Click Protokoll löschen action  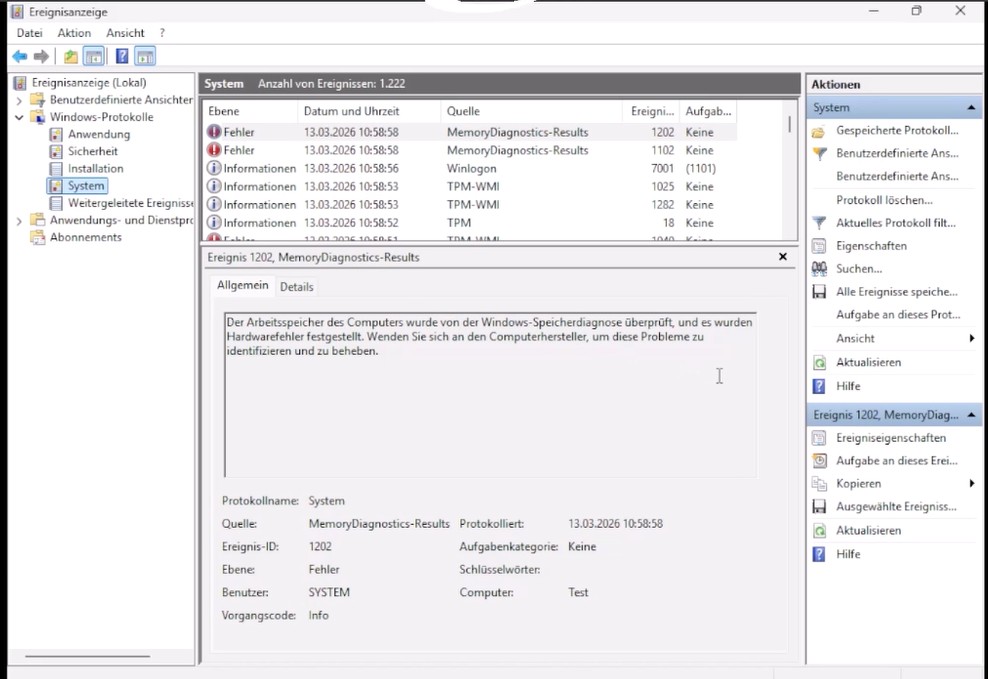(x=884, y=200)
